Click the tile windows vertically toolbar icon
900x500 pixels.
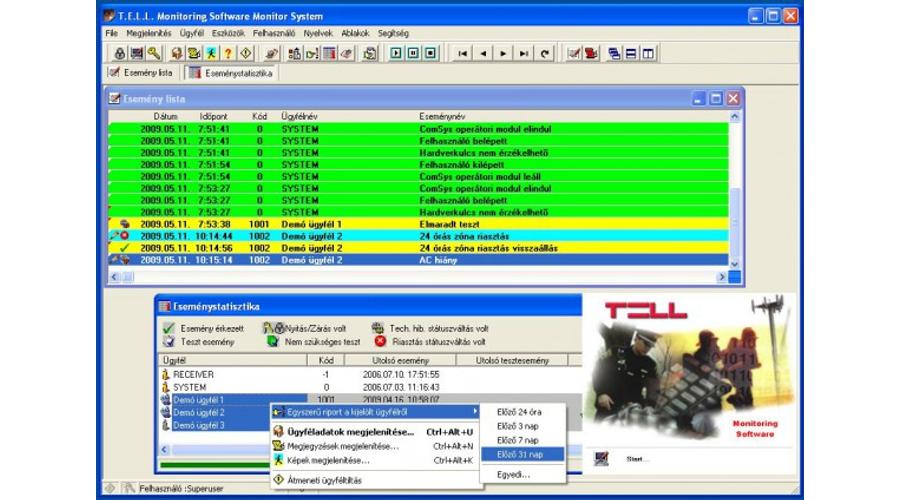650,53
